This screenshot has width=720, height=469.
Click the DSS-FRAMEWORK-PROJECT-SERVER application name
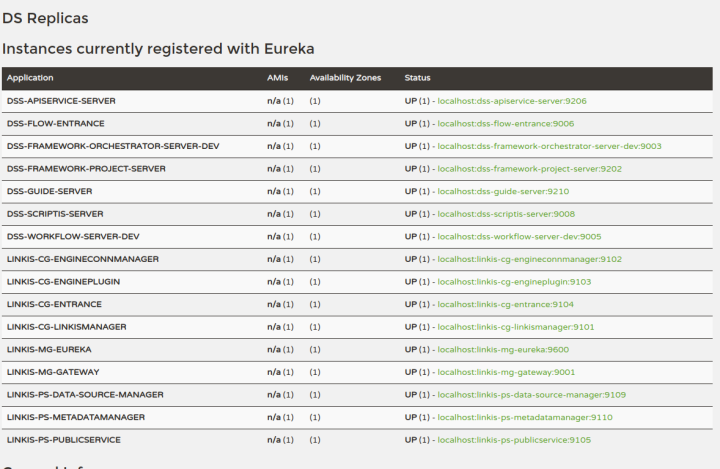click(86, 169)
